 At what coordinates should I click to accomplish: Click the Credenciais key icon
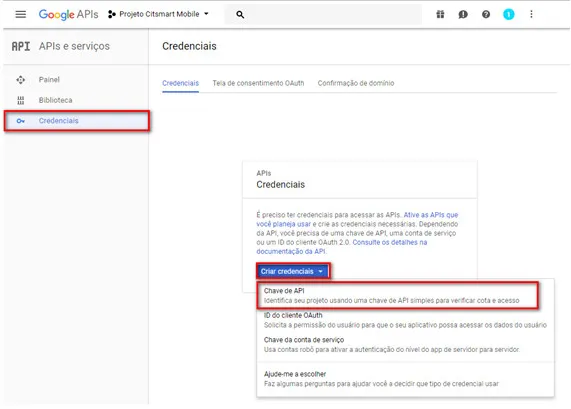click(21, 121)
